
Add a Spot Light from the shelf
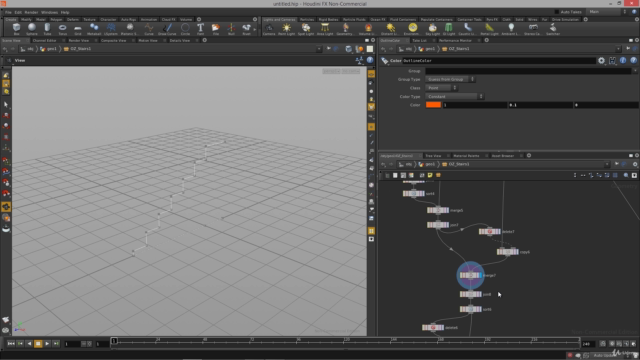[x=306, y=29]
